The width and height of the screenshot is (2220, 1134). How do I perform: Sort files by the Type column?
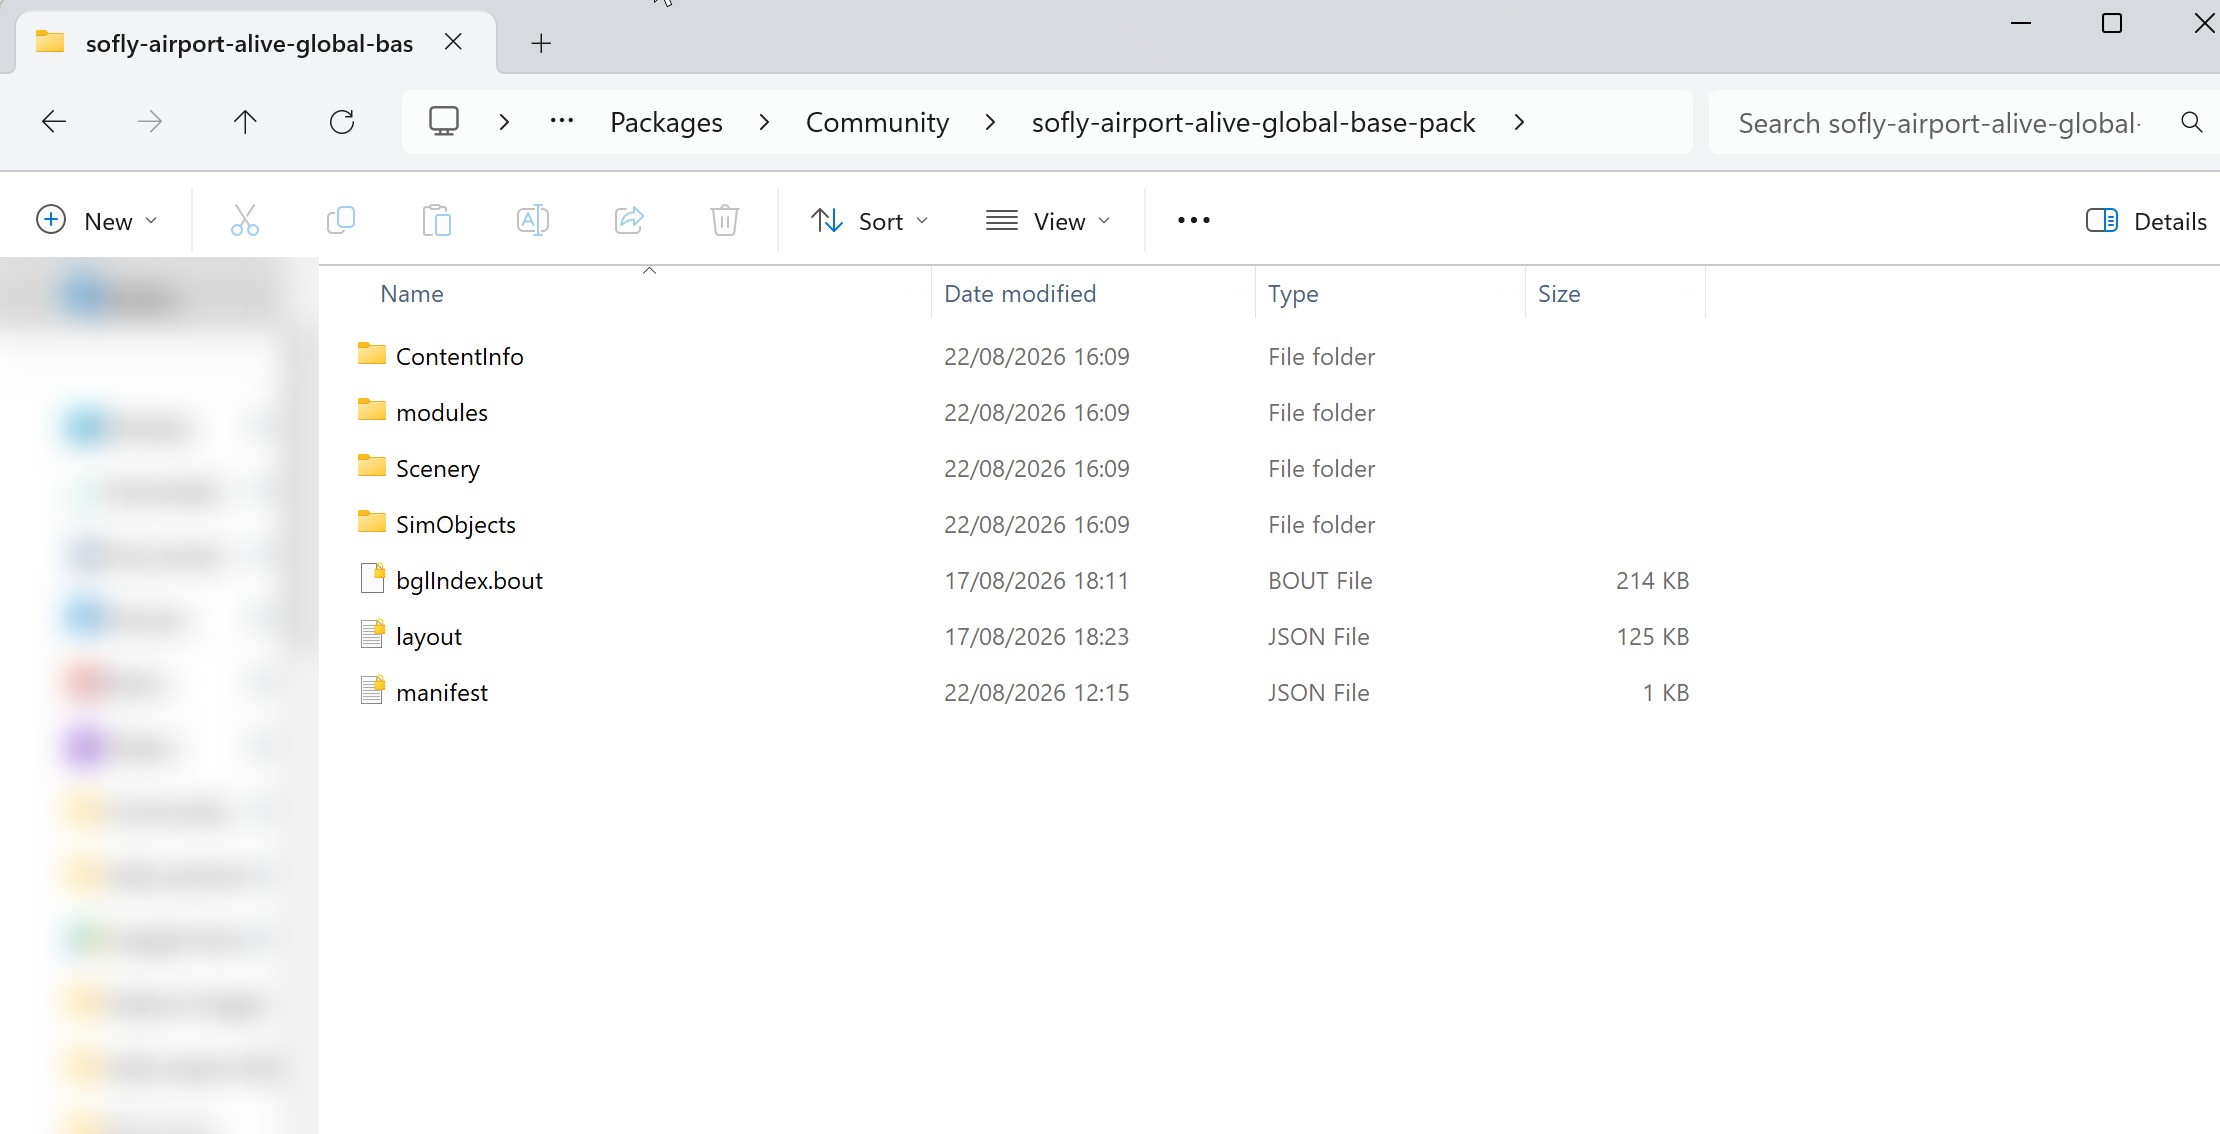point(1293,294)
